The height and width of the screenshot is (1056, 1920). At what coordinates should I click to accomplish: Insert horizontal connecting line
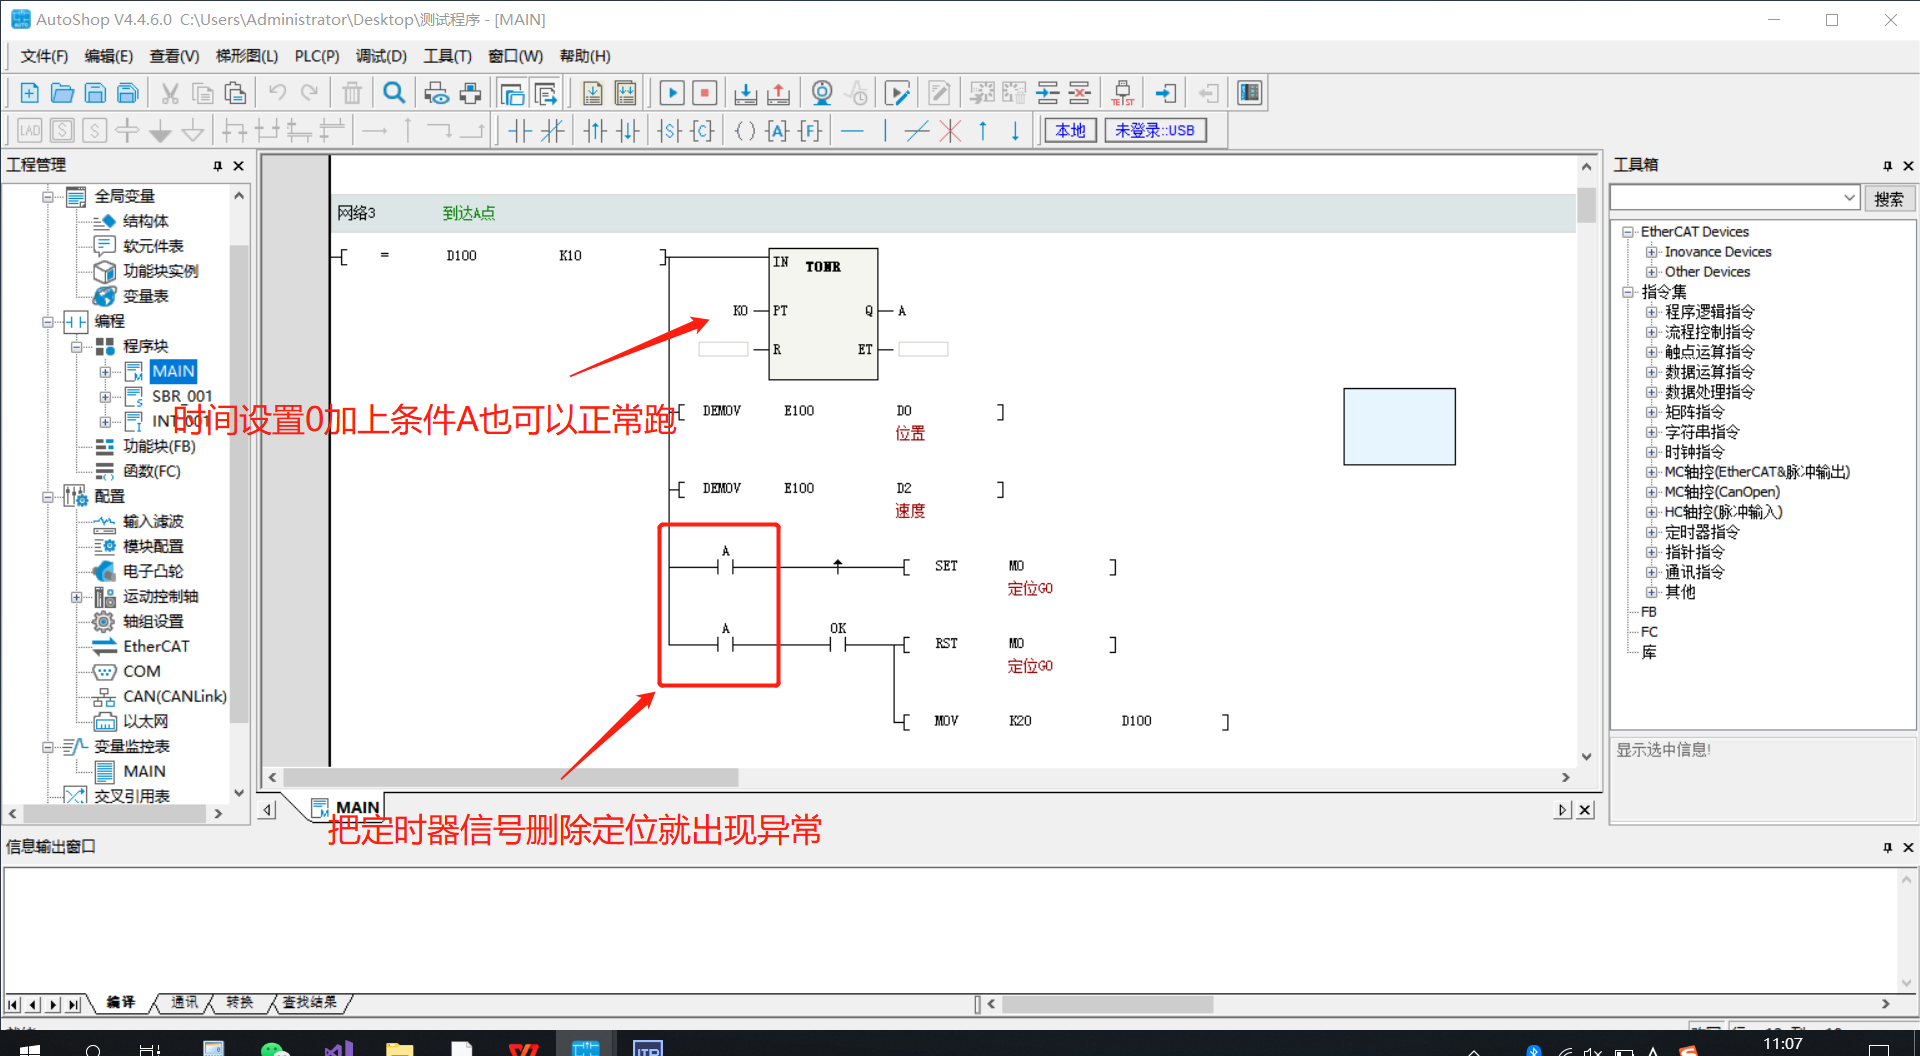pyautogui.click(x=852, y=130)
